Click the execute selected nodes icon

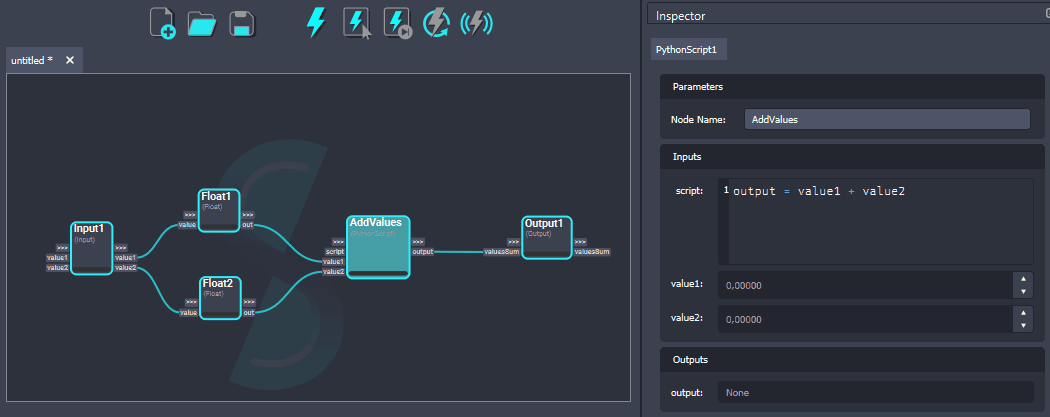[357, 23]
